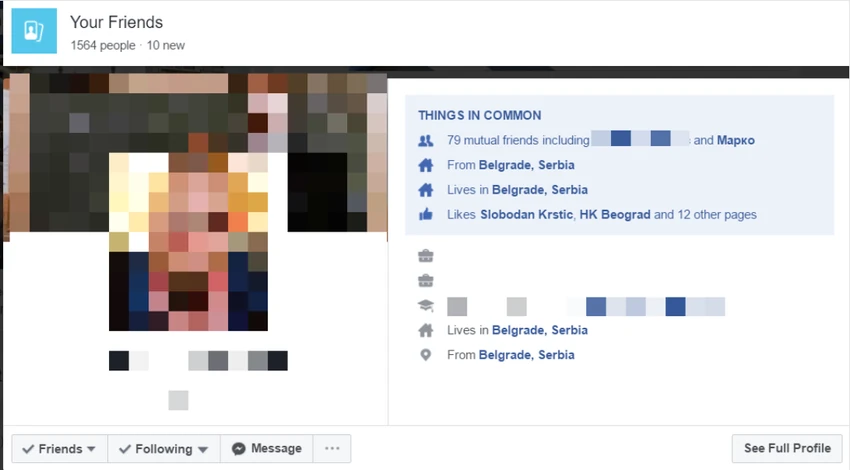Click the Friends checkmark to toggle friendship
The image size is (850, 470).
pyautogui.click(x=28, y=449)
